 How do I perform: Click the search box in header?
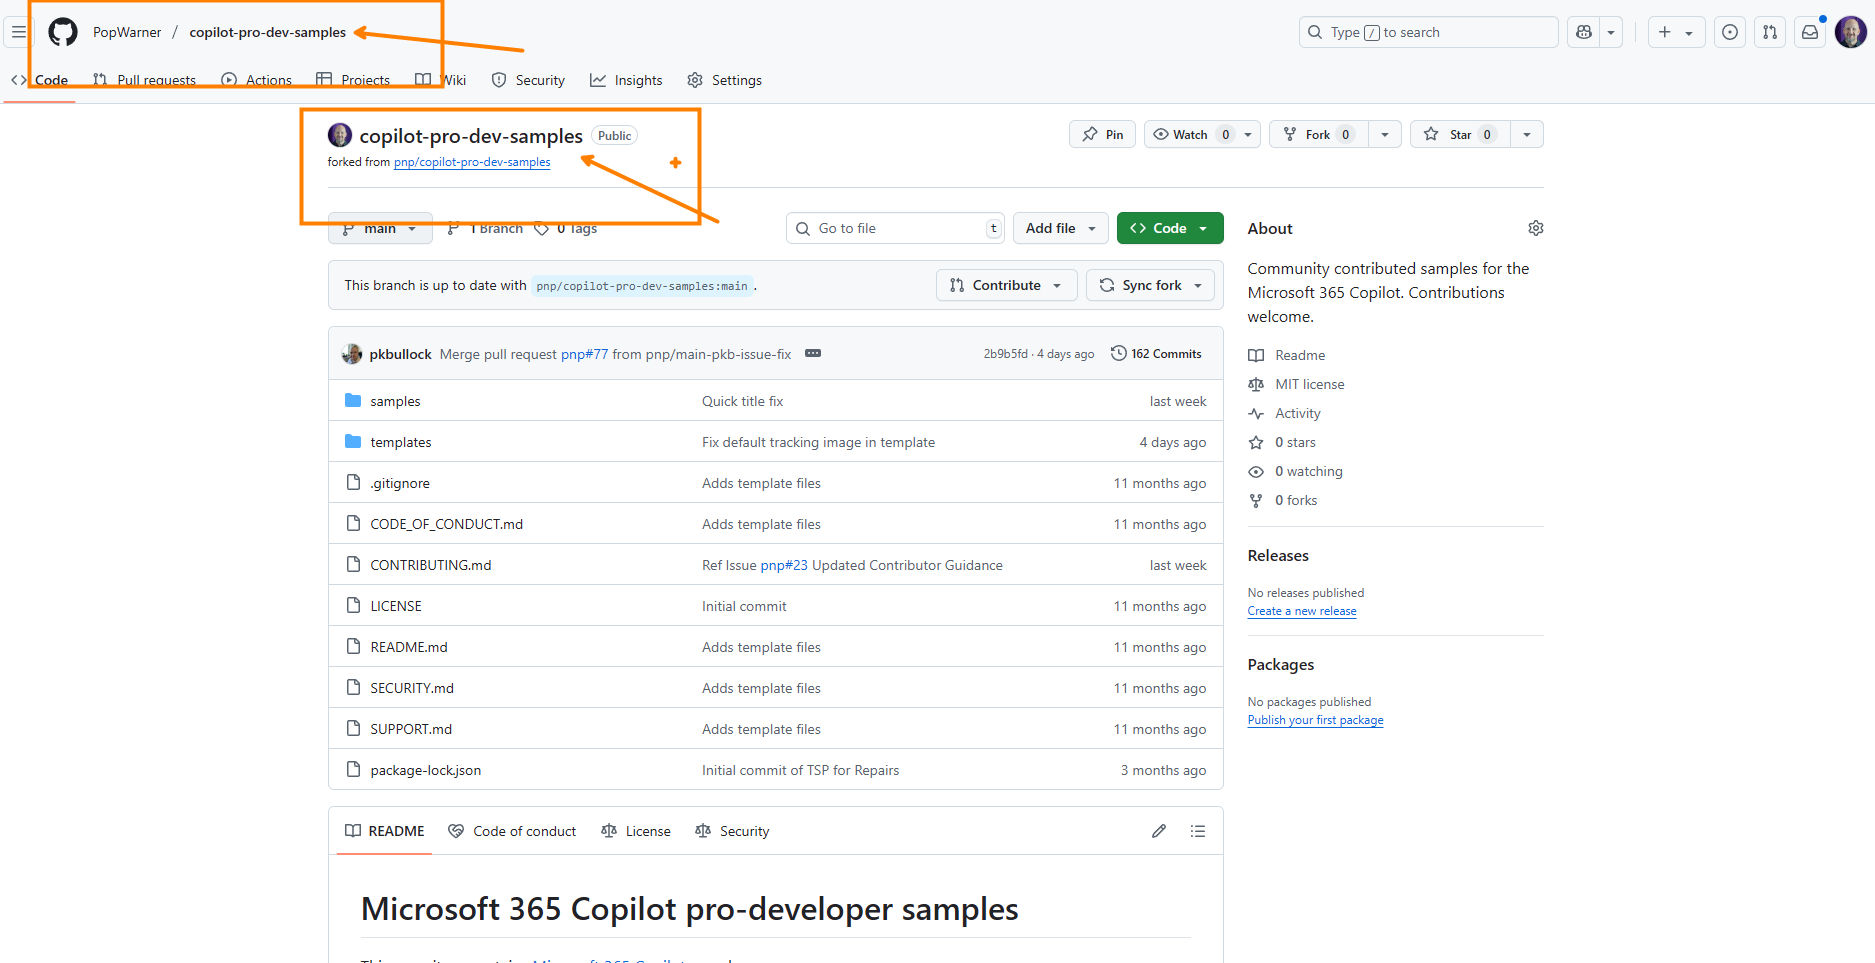pyautogui.click(x=1428, y=32)
